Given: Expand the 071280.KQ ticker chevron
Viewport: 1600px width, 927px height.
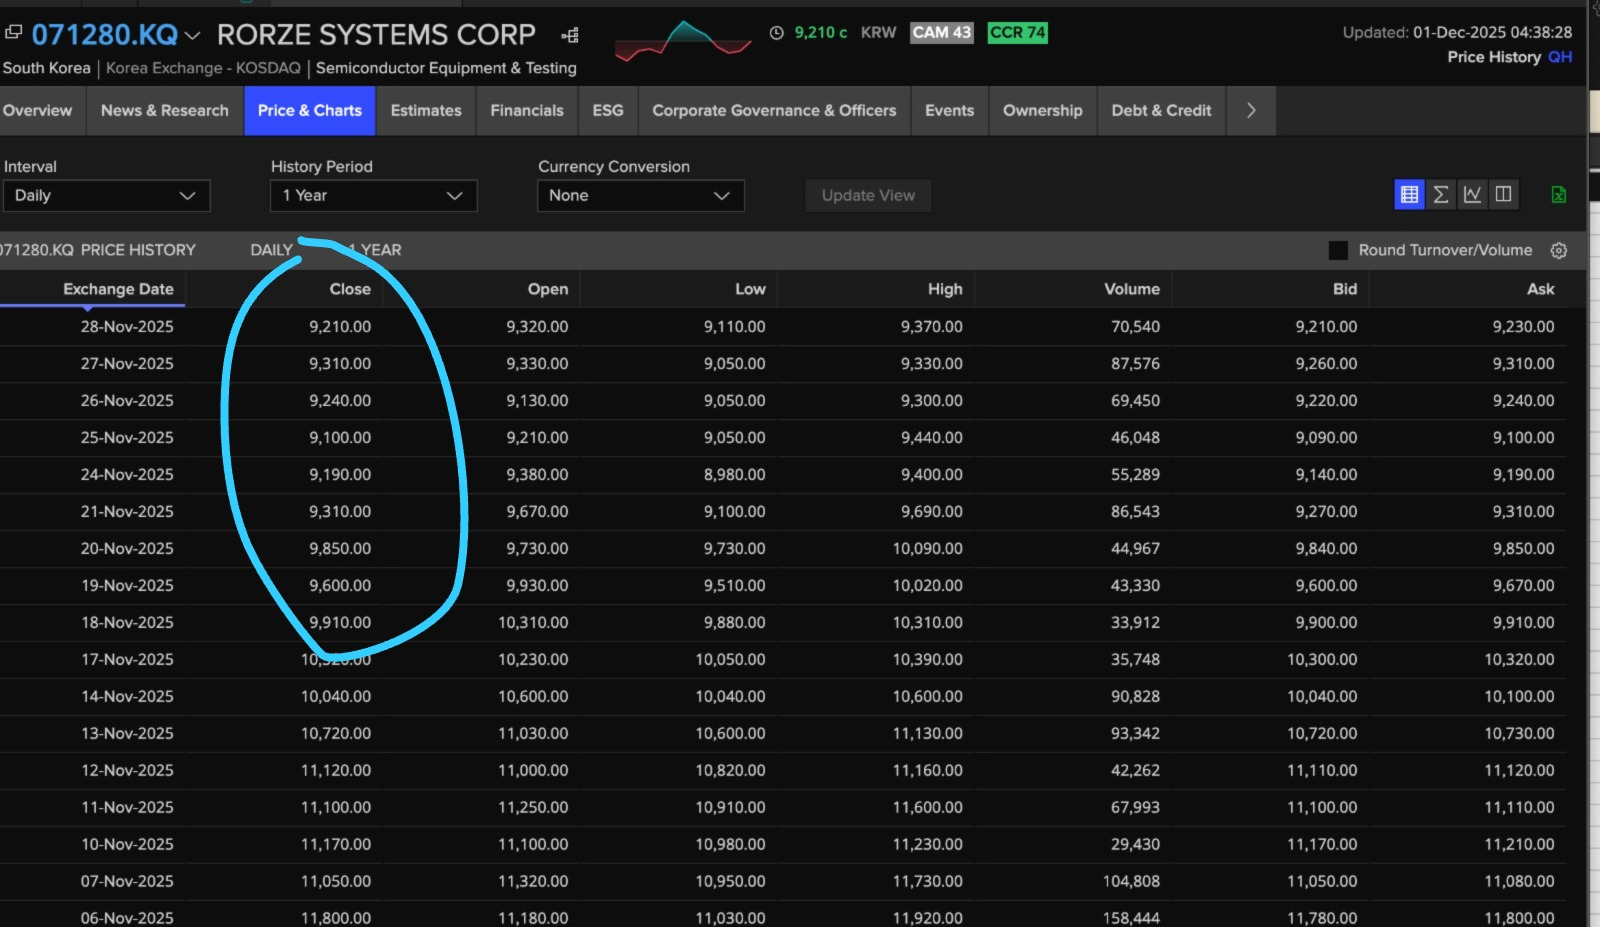Looking at the screenshot, I should click(x=193, y=36).
